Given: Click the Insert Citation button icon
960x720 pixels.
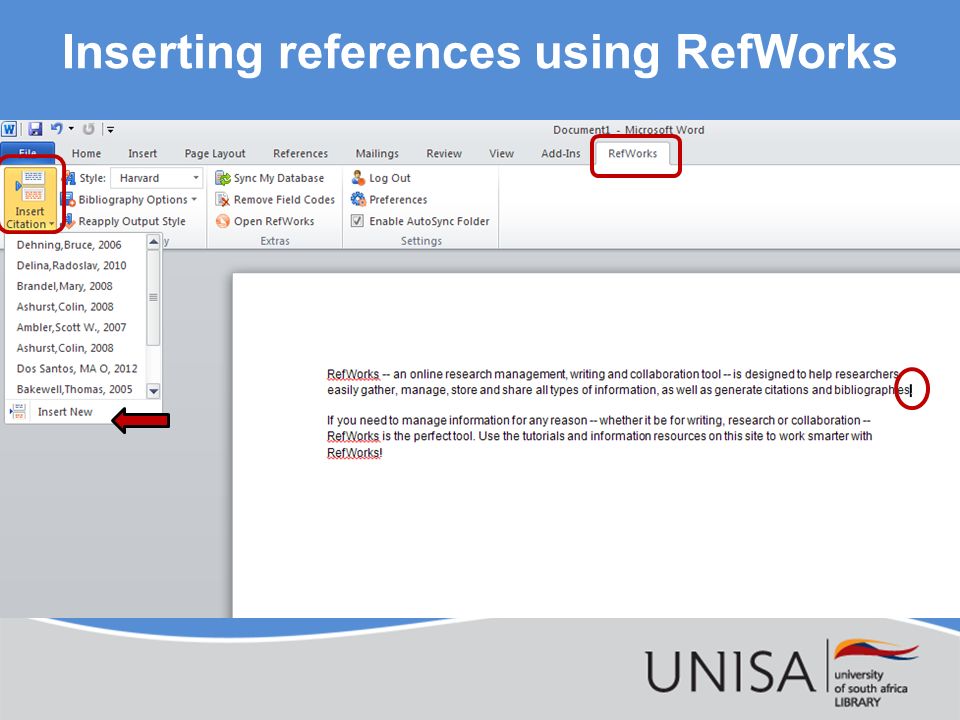Looking at the screenshot, I should (x=31, y=187).
